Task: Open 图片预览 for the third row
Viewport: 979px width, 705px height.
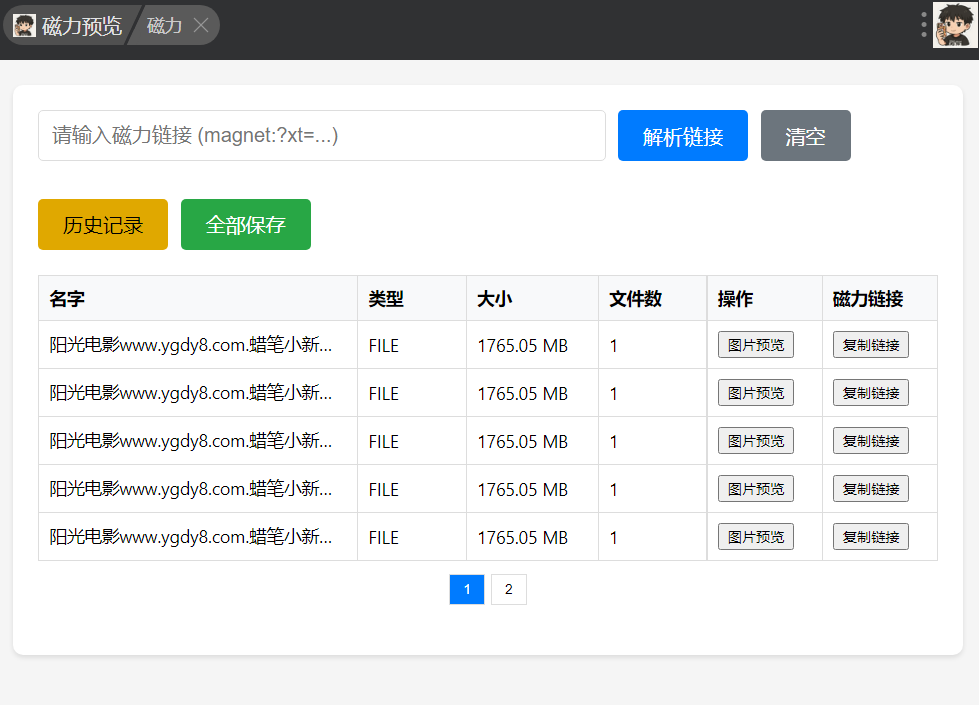Action: pyautogui.click(x=755, y=441)
